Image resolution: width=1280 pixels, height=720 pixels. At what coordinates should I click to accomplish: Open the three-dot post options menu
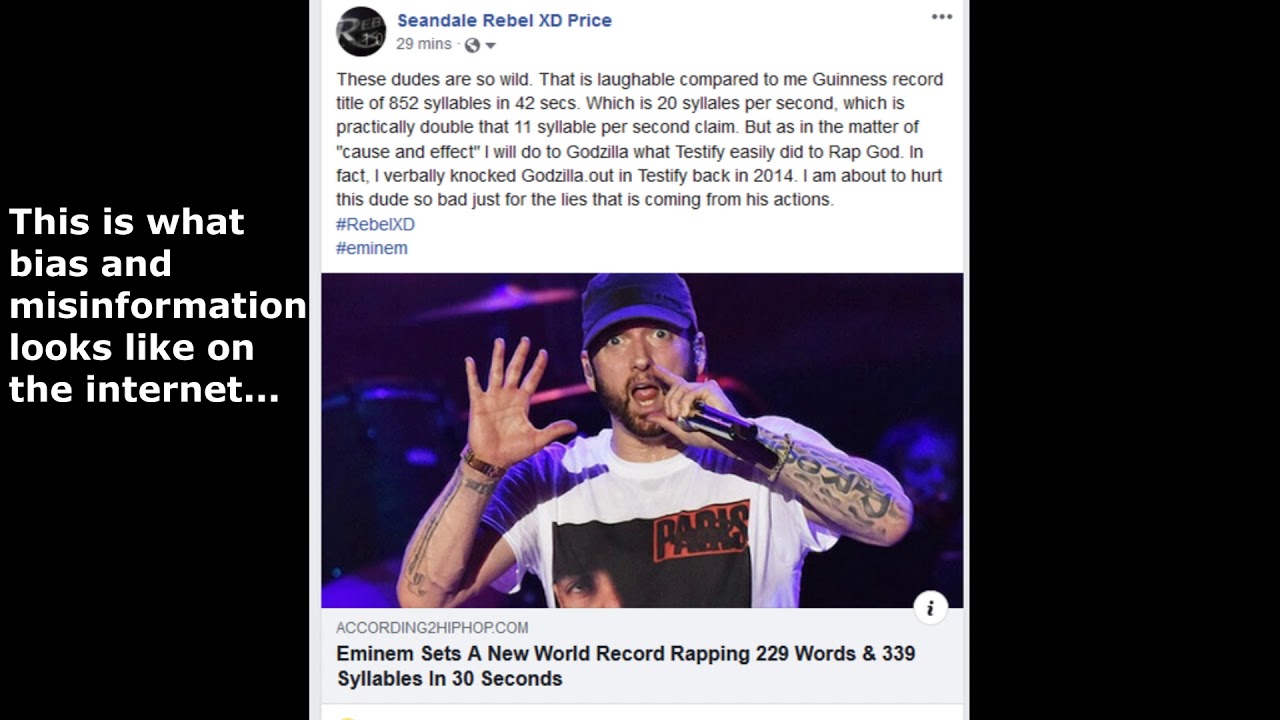(x=942, y=17)
